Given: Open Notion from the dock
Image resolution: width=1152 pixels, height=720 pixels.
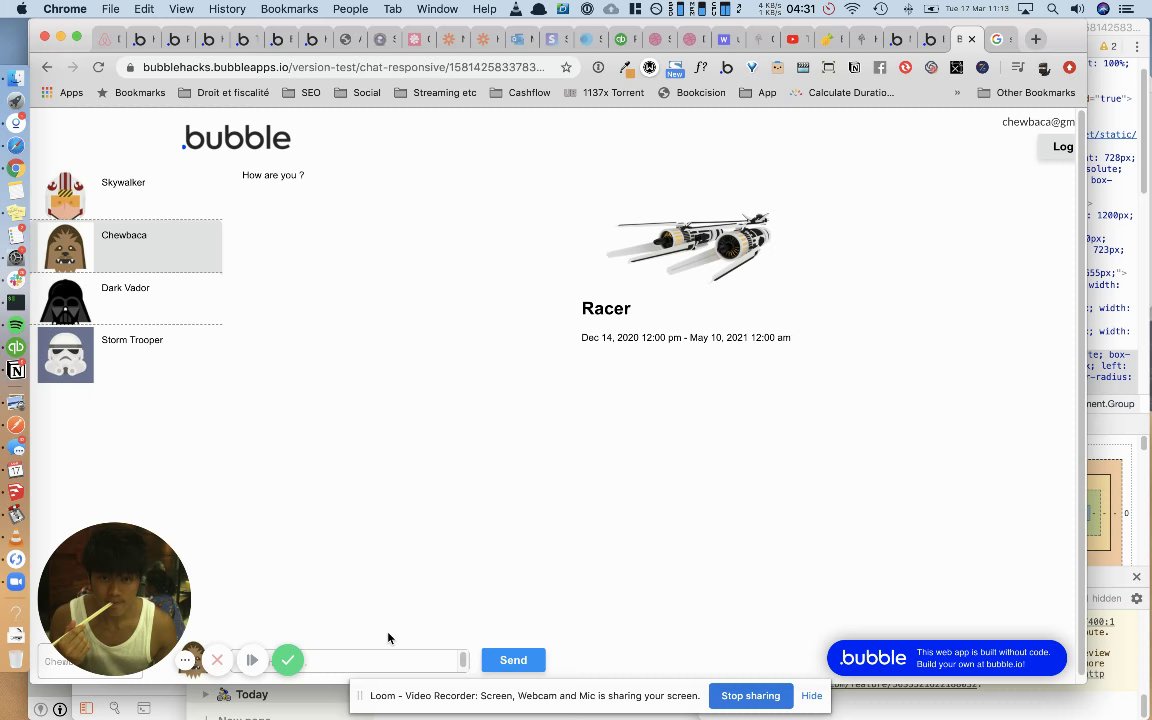Looking at the screenshot, I should tap(15, 370).
